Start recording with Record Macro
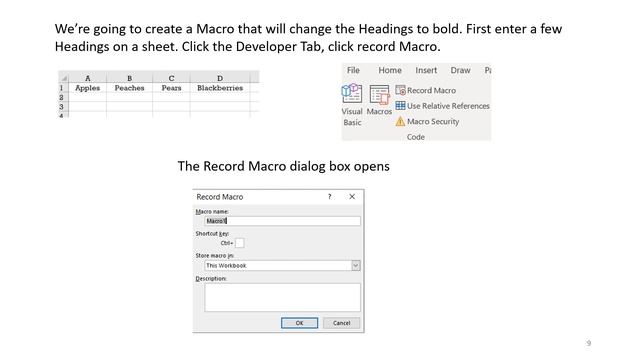 (426, 90)
